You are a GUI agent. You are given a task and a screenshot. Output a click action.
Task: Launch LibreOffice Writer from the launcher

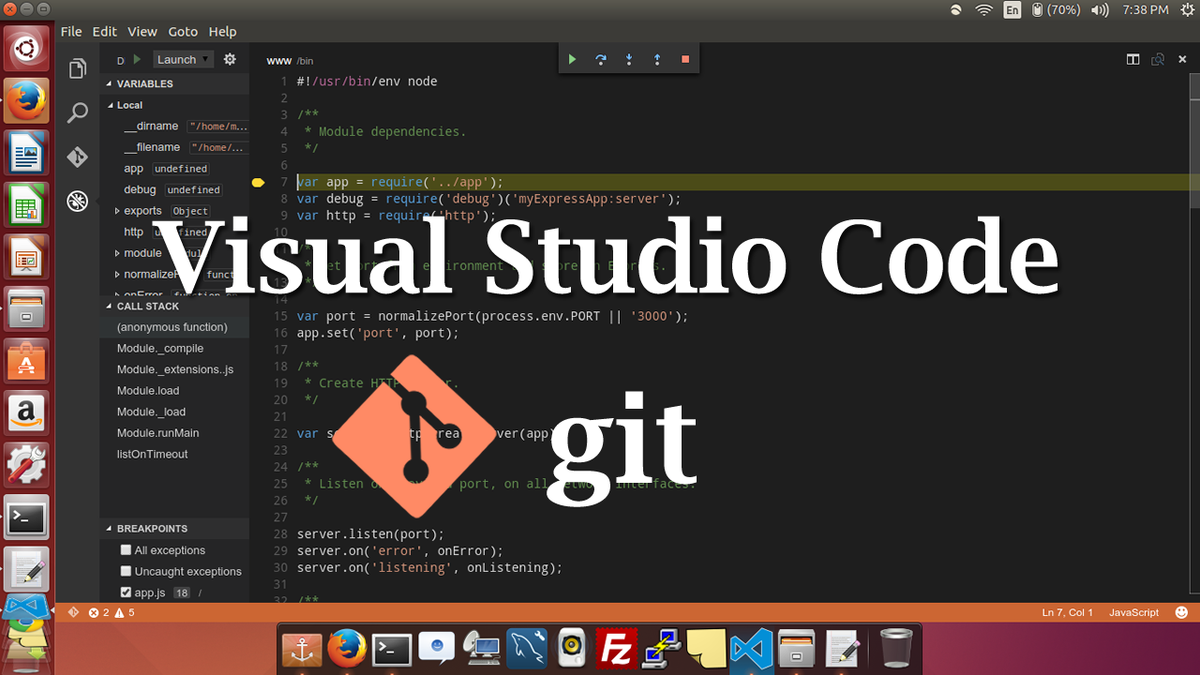tap(26, 155)
